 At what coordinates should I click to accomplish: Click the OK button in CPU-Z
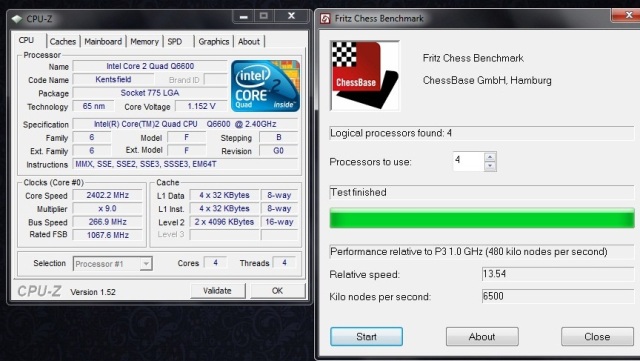(278, 291)
